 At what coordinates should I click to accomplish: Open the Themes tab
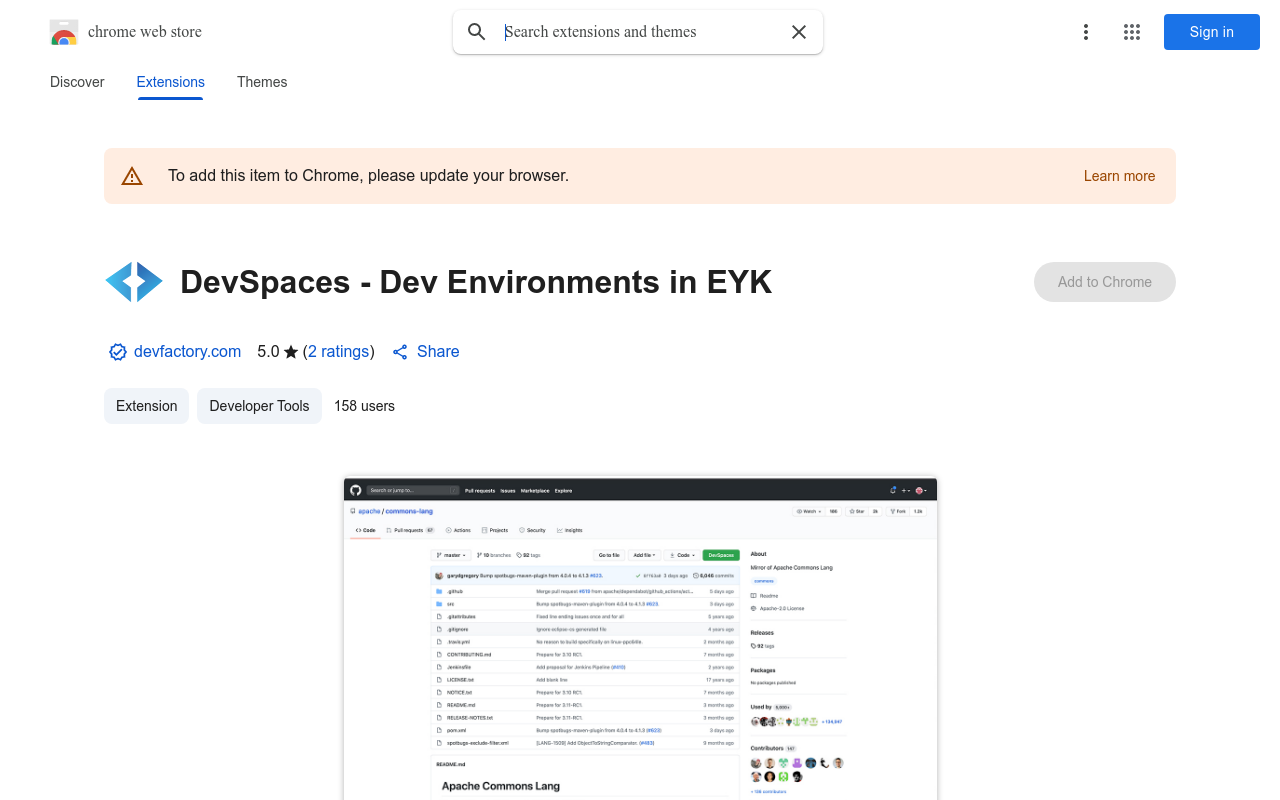[x=262, y=82]
